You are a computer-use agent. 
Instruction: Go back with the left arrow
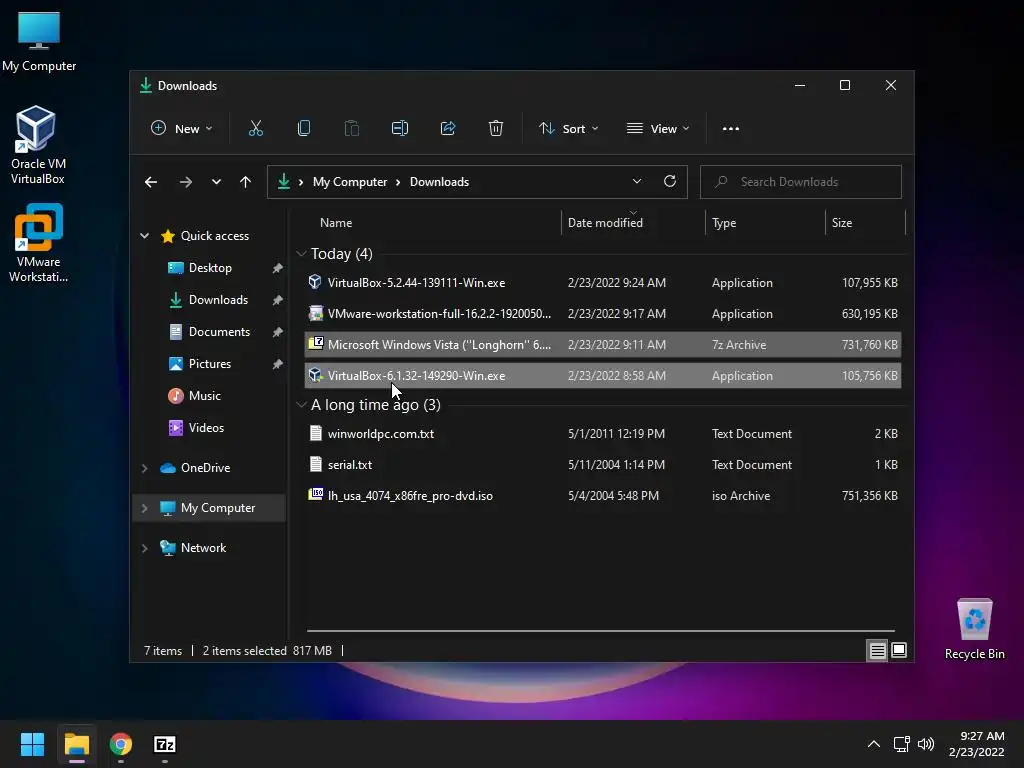151,182
